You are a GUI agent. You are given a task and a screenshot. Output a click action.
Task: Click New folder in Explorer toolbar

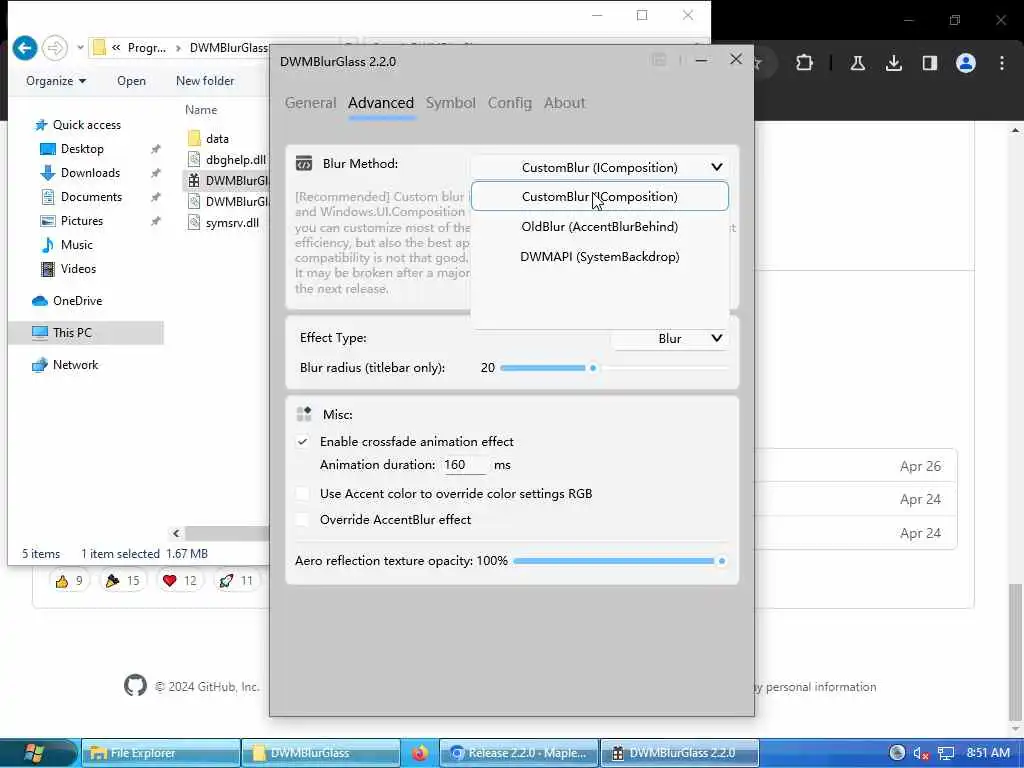point(205,81)
